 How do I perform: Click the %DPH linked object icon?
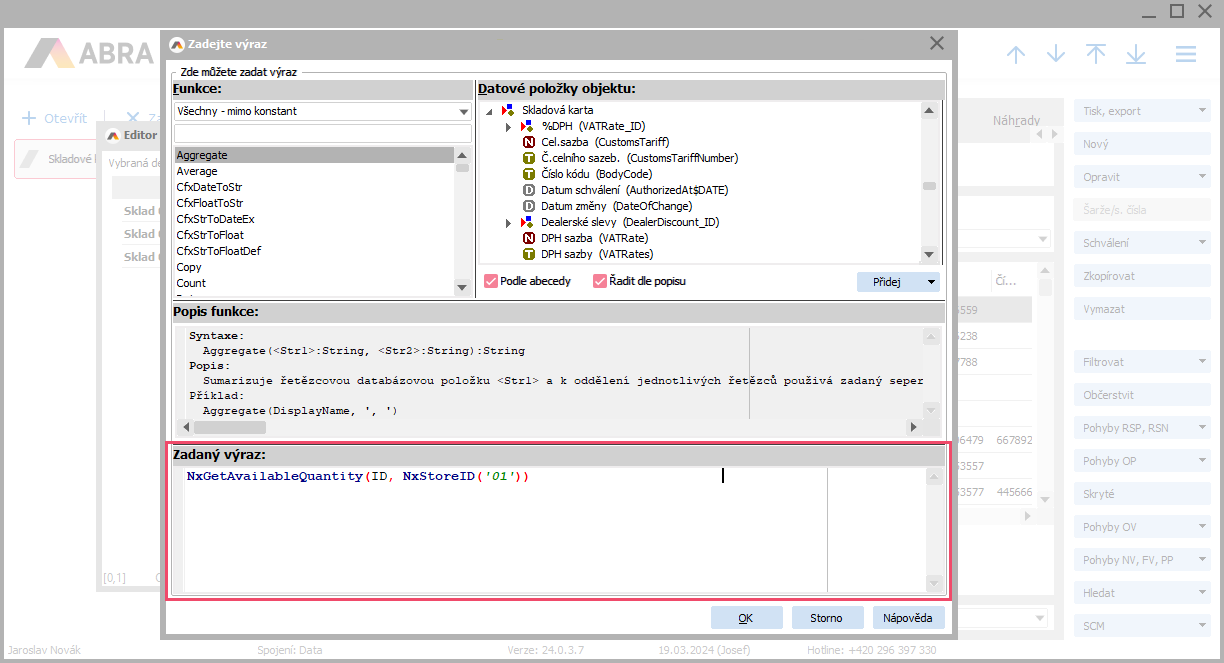[527, 126]
